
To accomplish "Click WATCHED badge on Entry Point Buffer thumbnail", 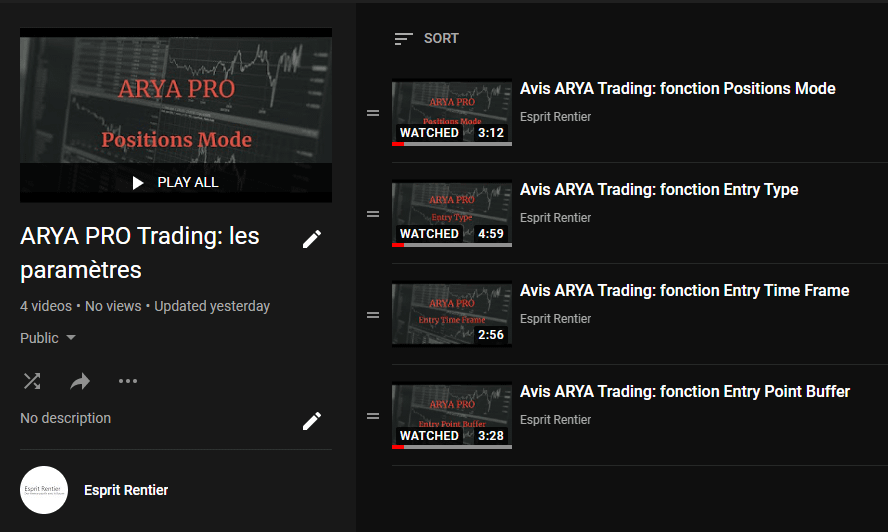I will pos(429,436).
